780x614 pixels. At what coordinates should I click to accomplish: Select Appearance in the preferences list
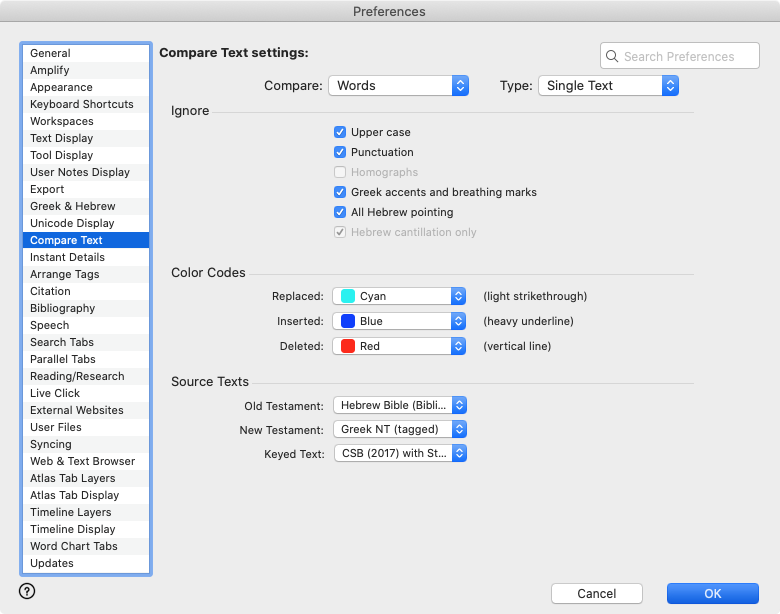61,87
